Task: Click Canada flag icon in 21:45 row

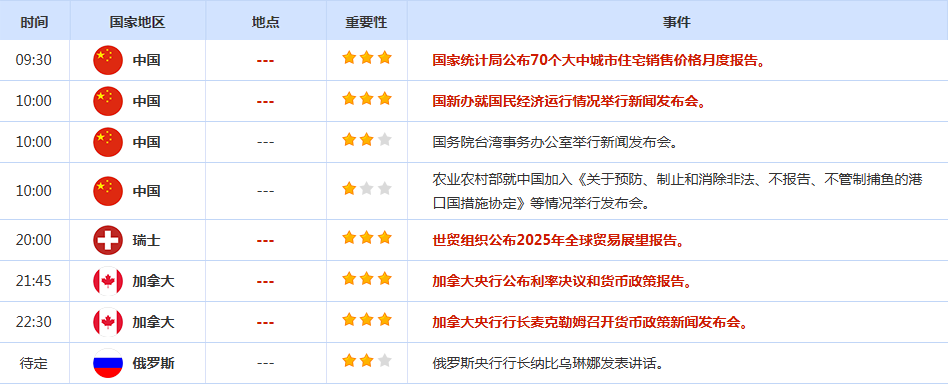Action: (x=108, y=281)
